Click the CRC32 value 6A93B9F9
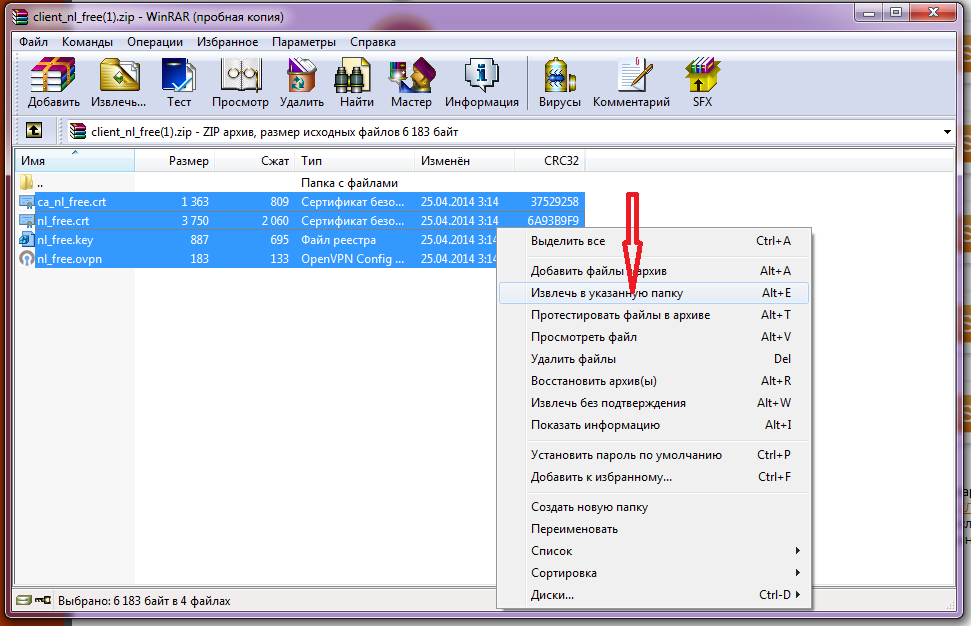Viewport: 971px width, 626px height. 553,221
